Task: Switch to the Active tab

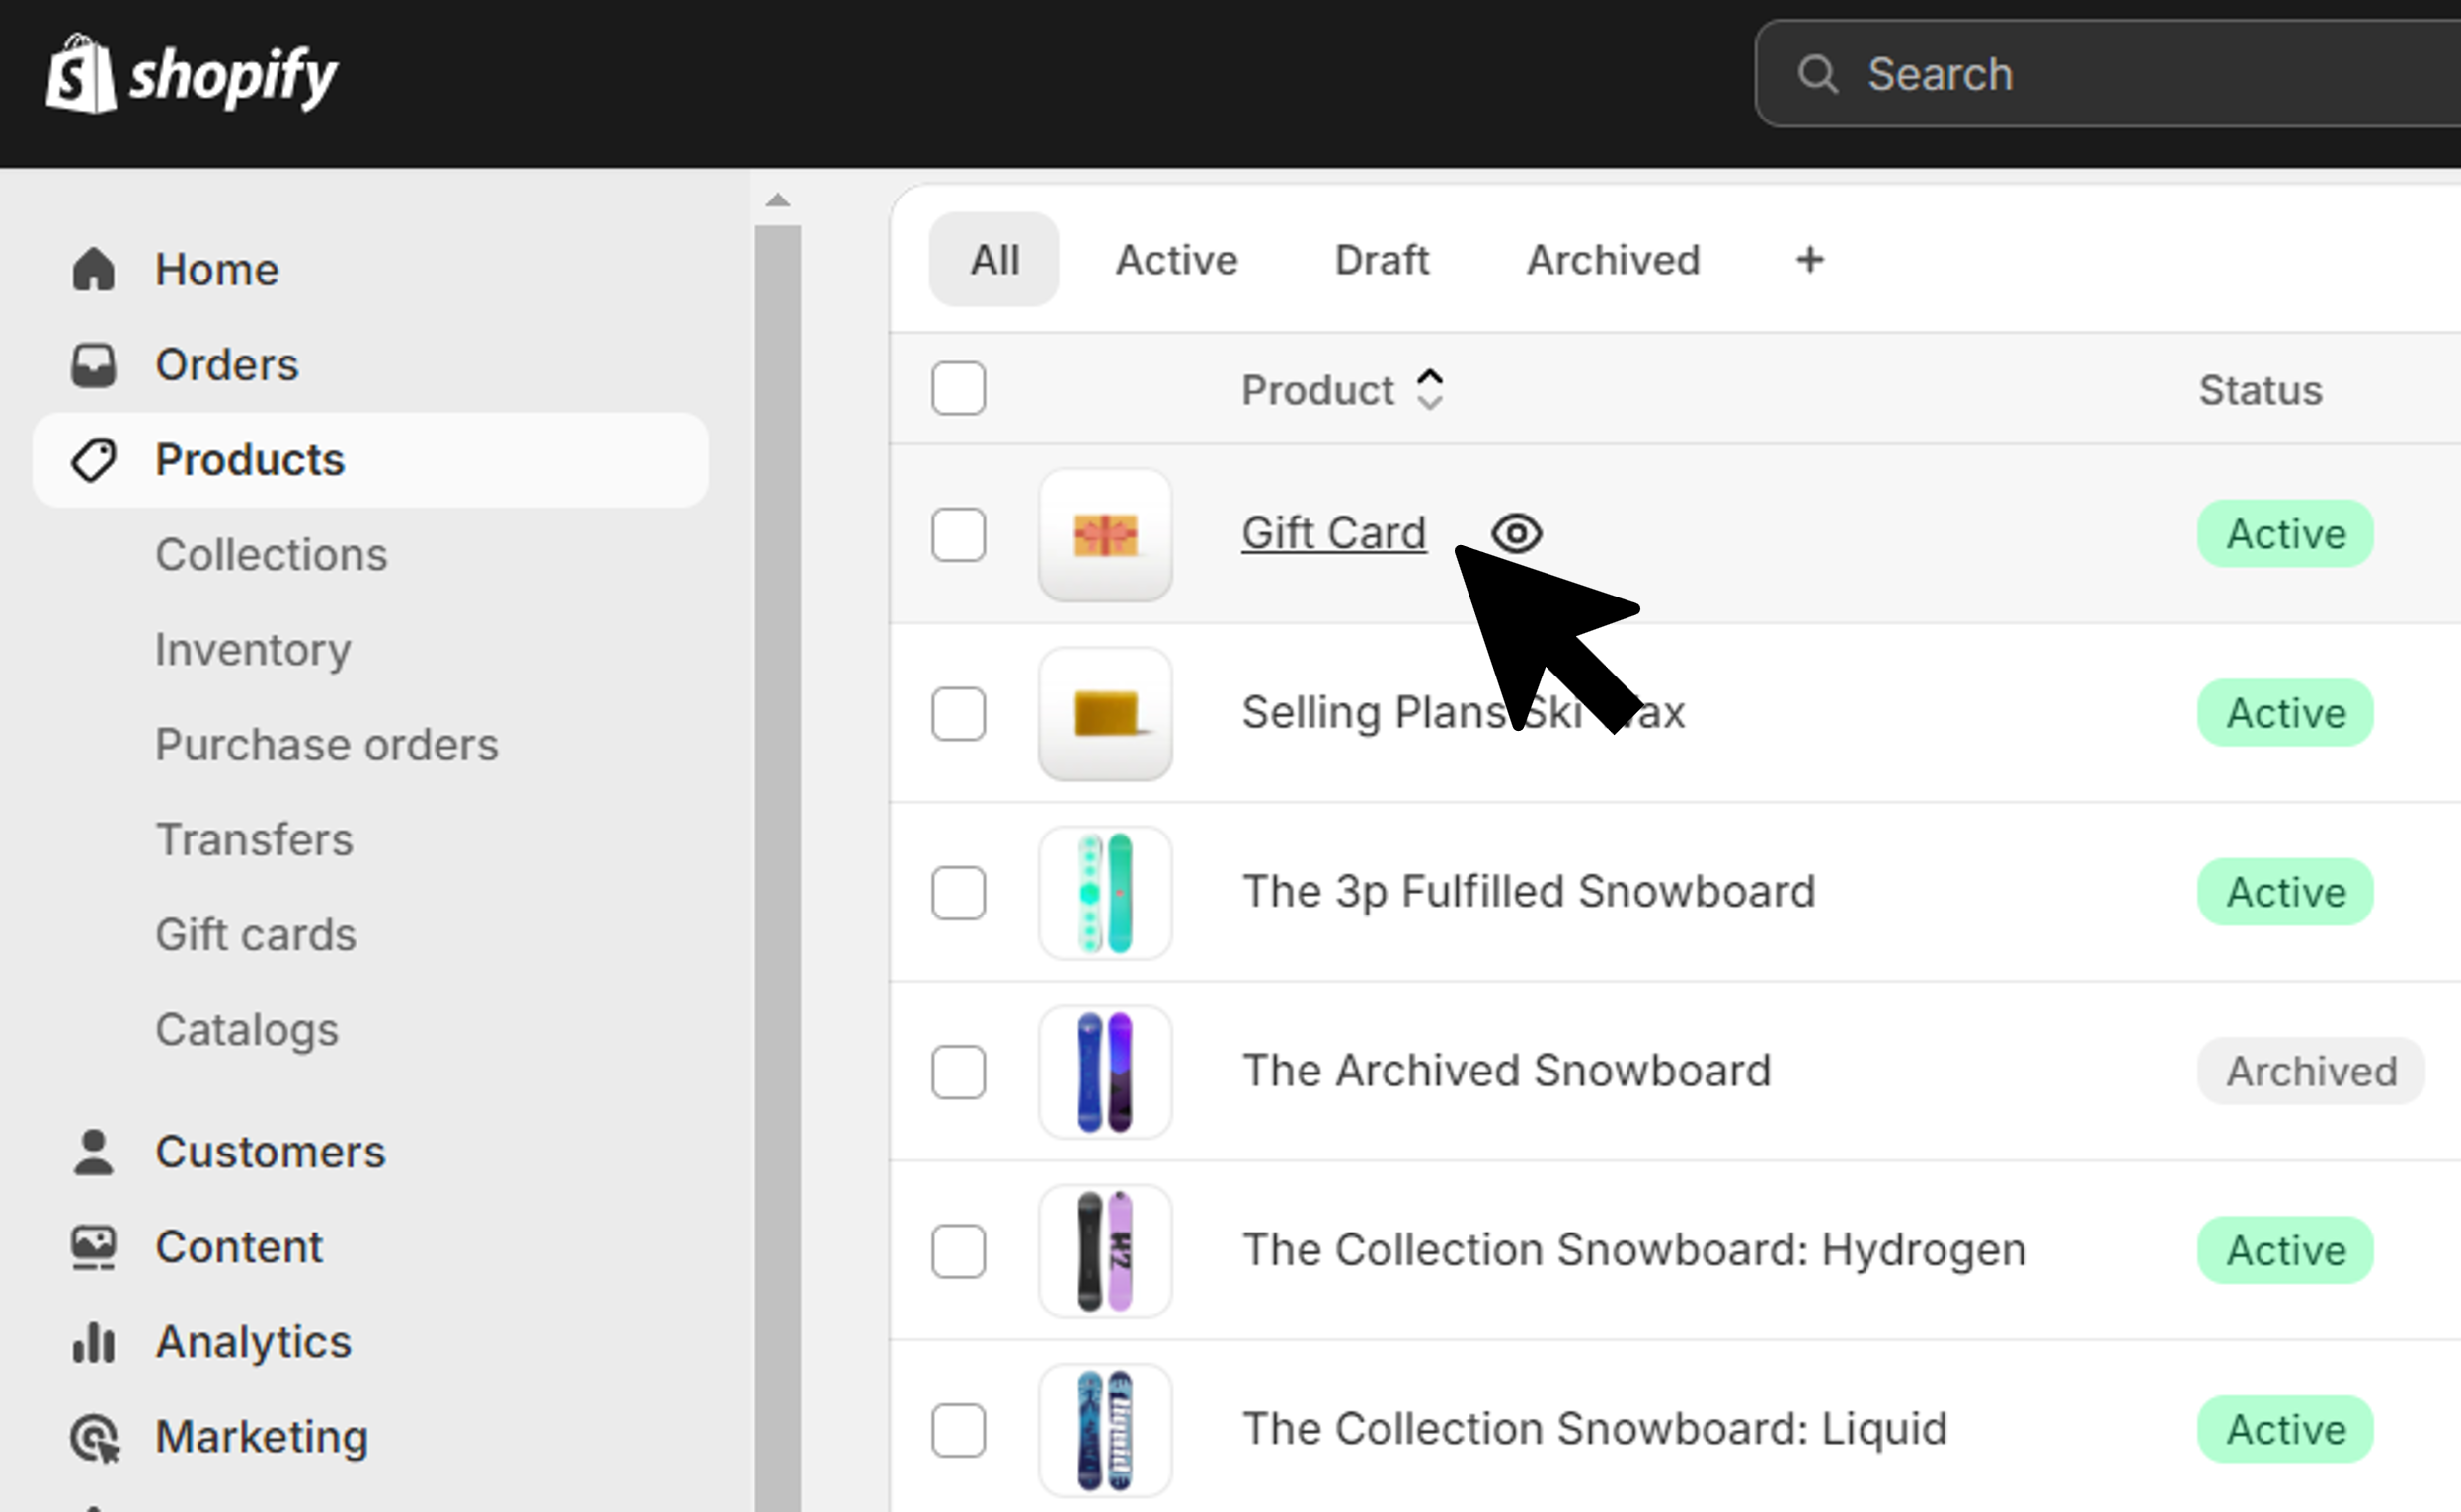Action: (x=1176, y=260)
